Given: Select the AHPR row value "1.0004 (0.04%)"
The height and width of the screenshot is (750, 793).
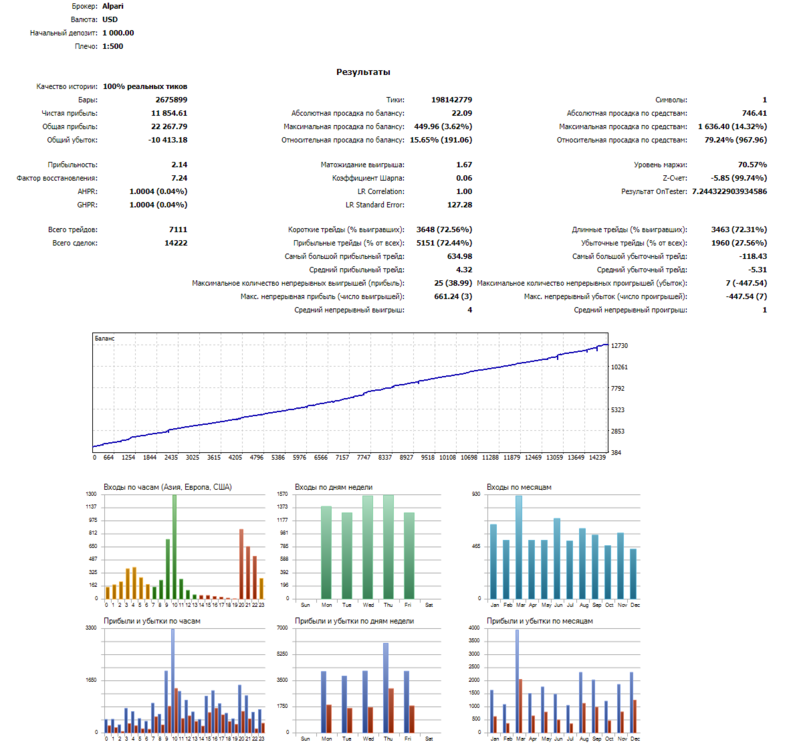Looking at the screenshot, I should pyautogui.click(x=158, y=191).
